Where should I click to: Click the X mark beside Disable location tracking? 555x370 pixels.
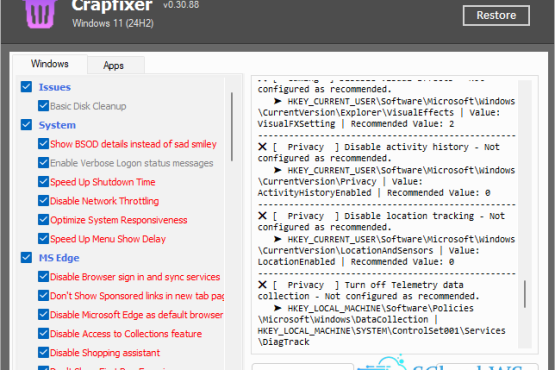click(262, 216)
